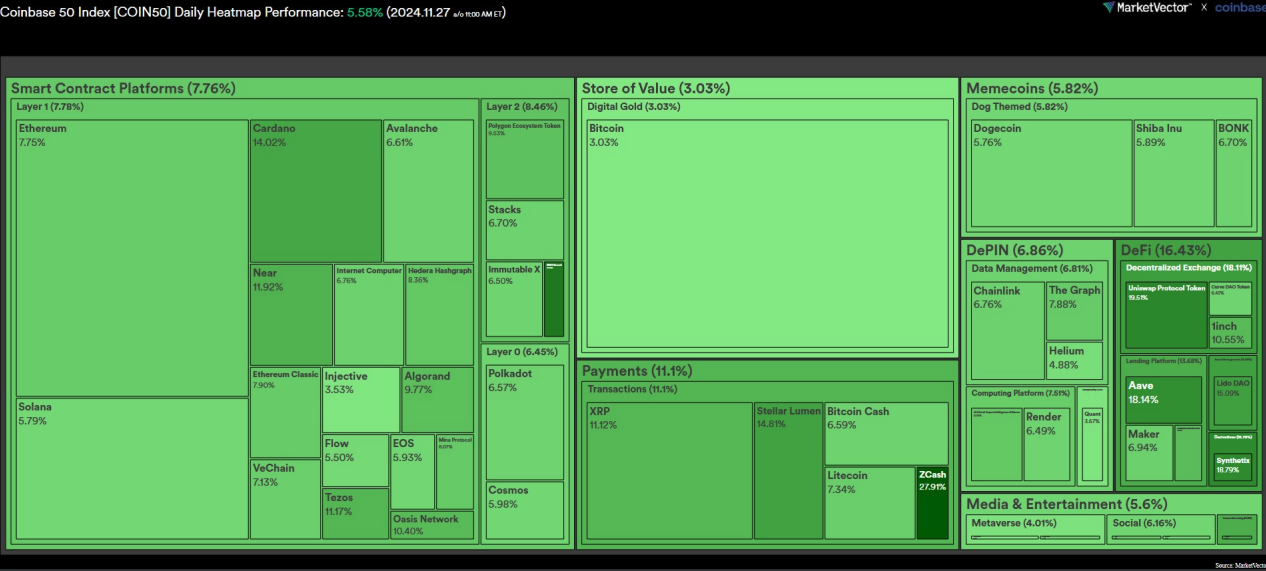
Task: Select the dark green ZCash tile
Action: tap(932, 502)
